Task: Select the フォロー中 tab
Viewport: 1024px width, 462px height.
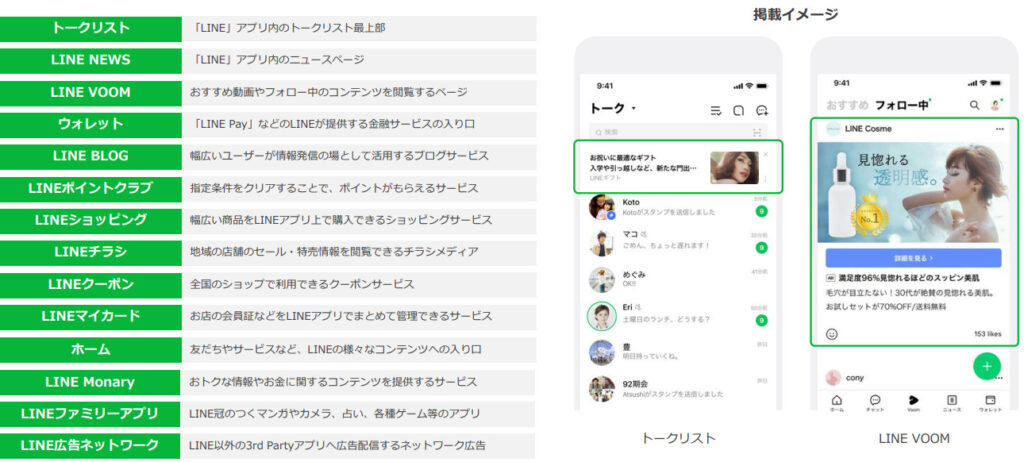Action: pyautogui.click(x=902, y=105)
